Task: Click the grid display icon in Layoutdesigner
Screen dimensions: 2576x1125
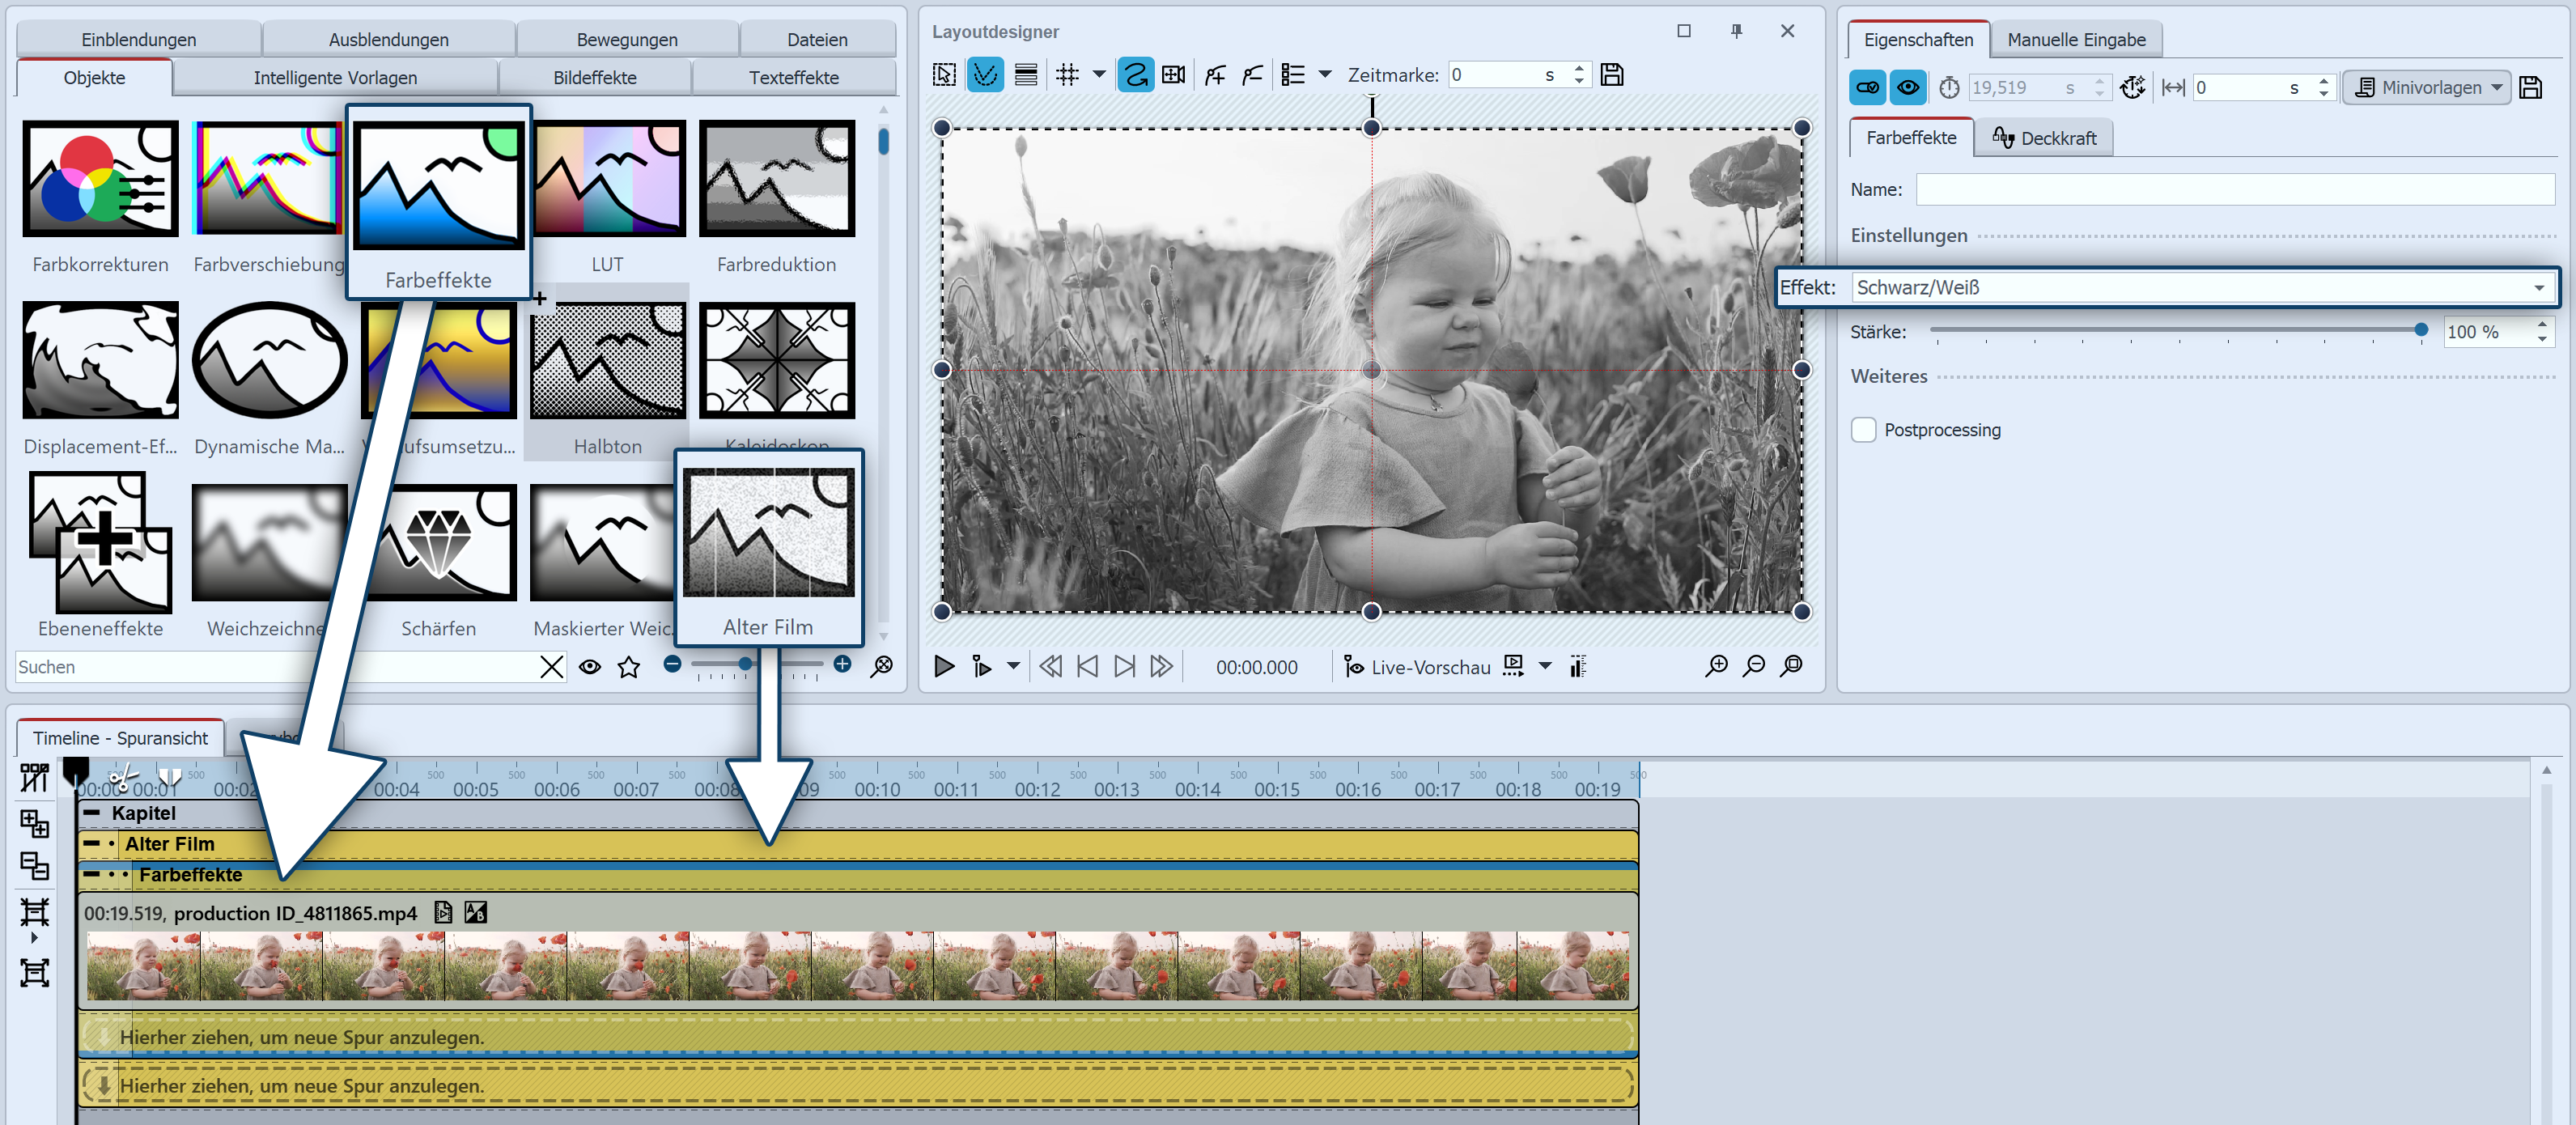Action: [1067, 75]
